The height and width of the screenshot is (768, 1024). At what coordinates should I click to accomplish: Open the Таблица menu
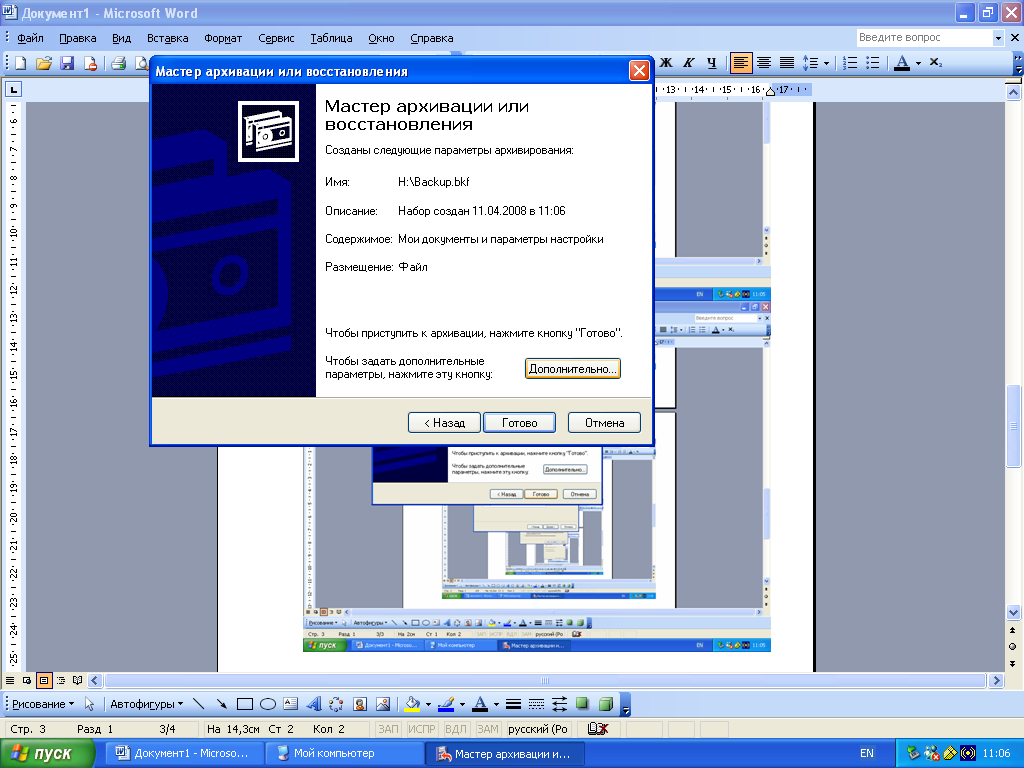pyautogui.click(x=331, y=38)
